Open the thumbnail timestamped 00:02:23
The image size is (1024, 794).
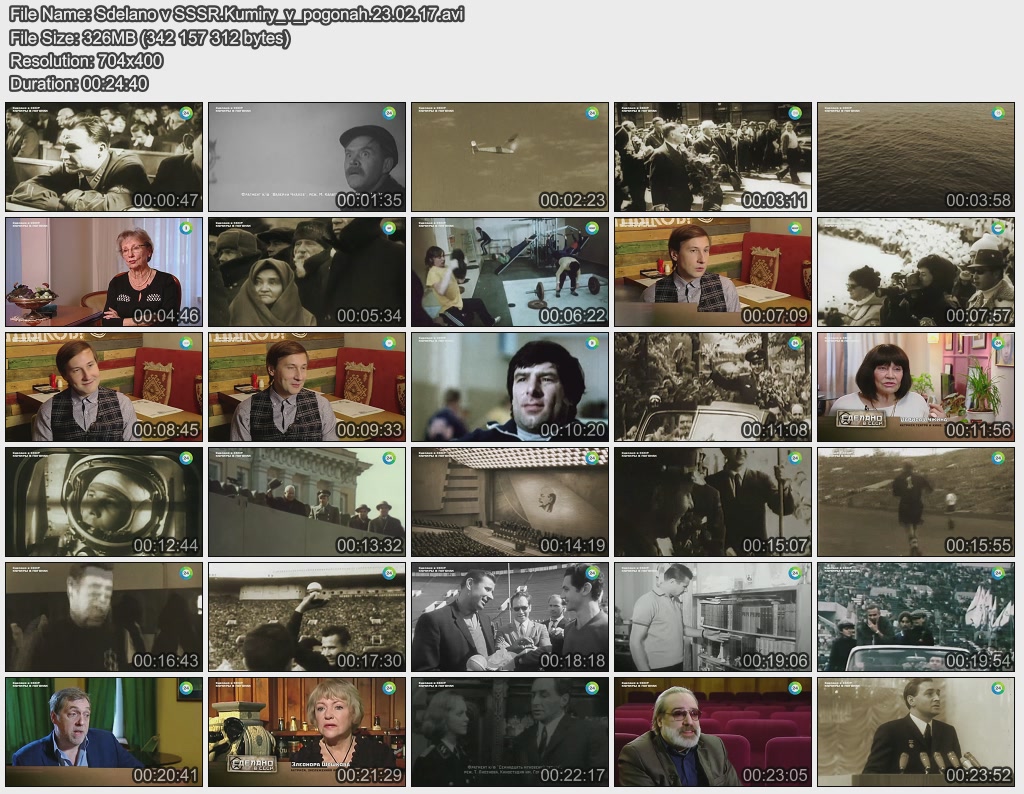point(509,156)
